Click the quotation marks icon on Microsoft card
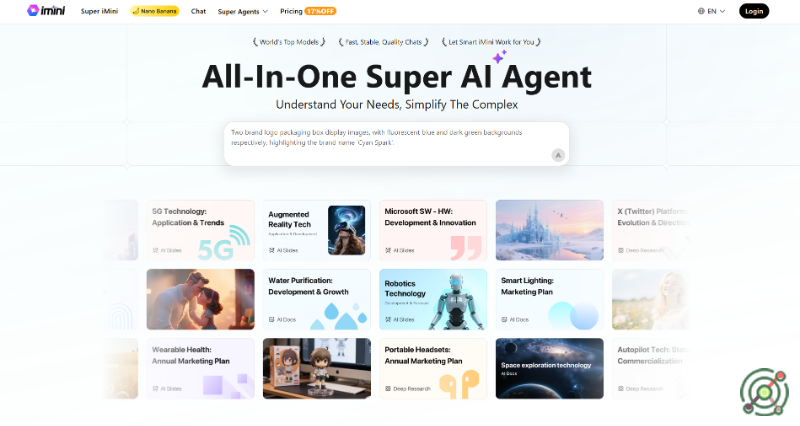The width and height of the screenshot is (800, 426). coord(466,248)
